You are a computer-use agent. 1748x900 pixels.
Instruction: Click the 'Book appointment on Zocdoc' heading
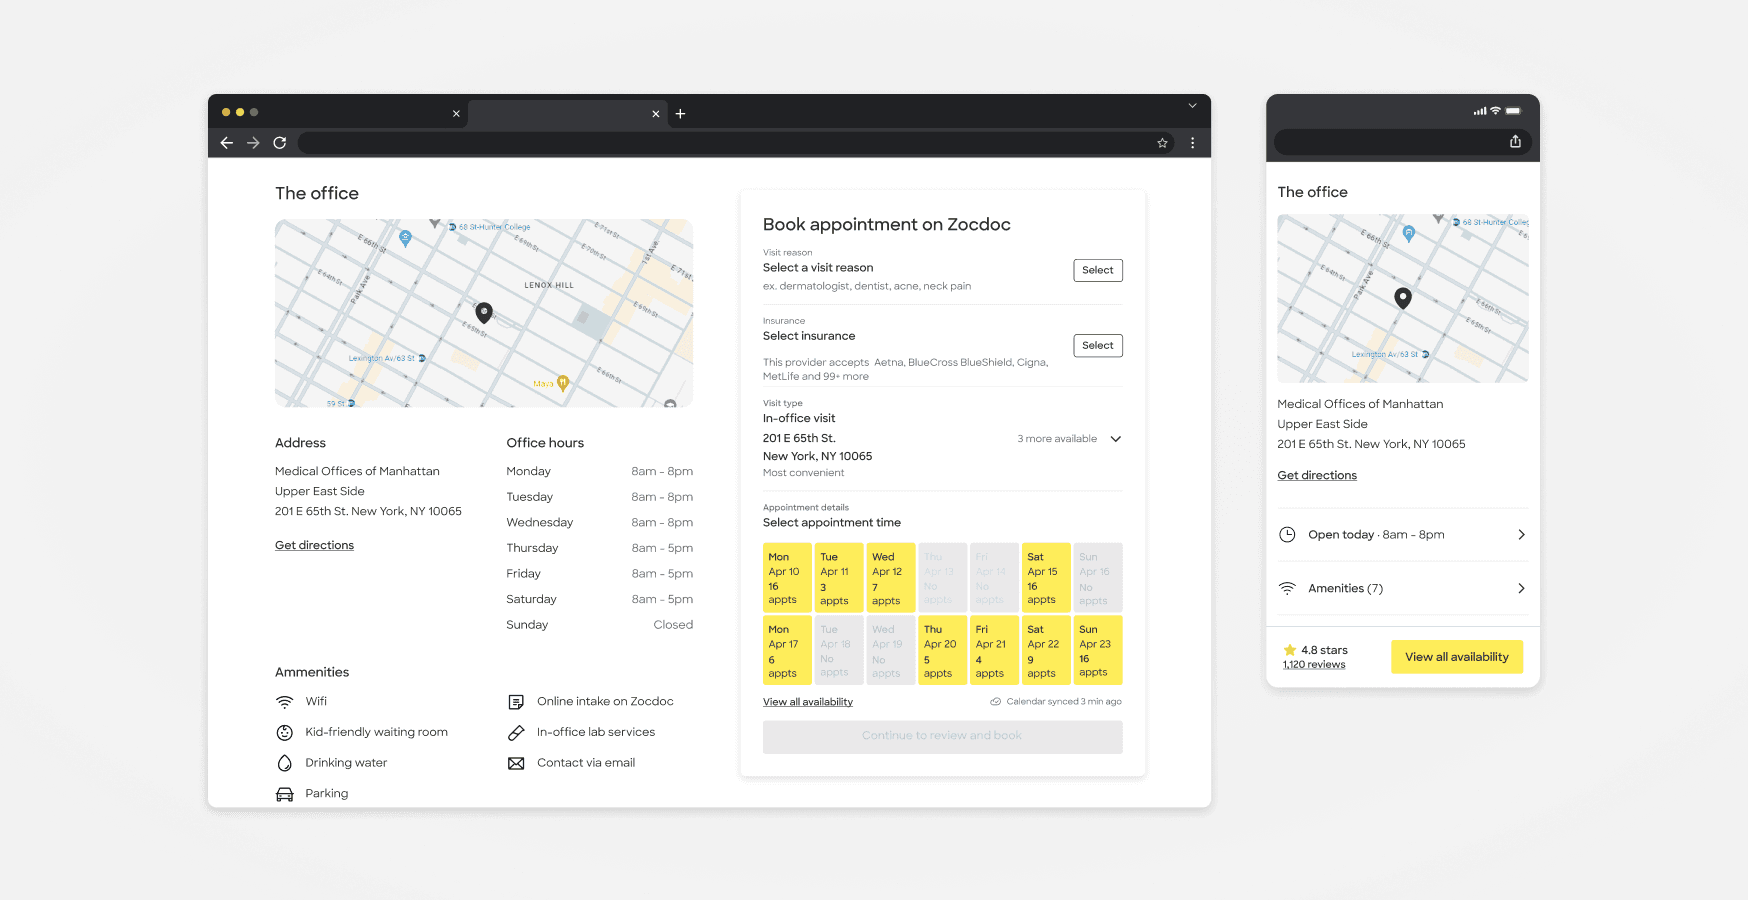[887, 224]
